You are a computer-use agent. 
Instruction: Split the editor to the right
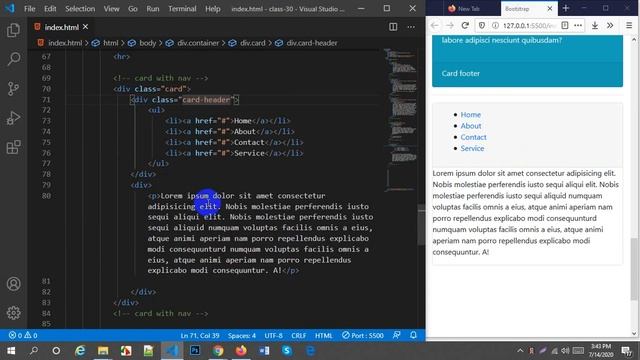pyautogui.click(x=393, y=27)
